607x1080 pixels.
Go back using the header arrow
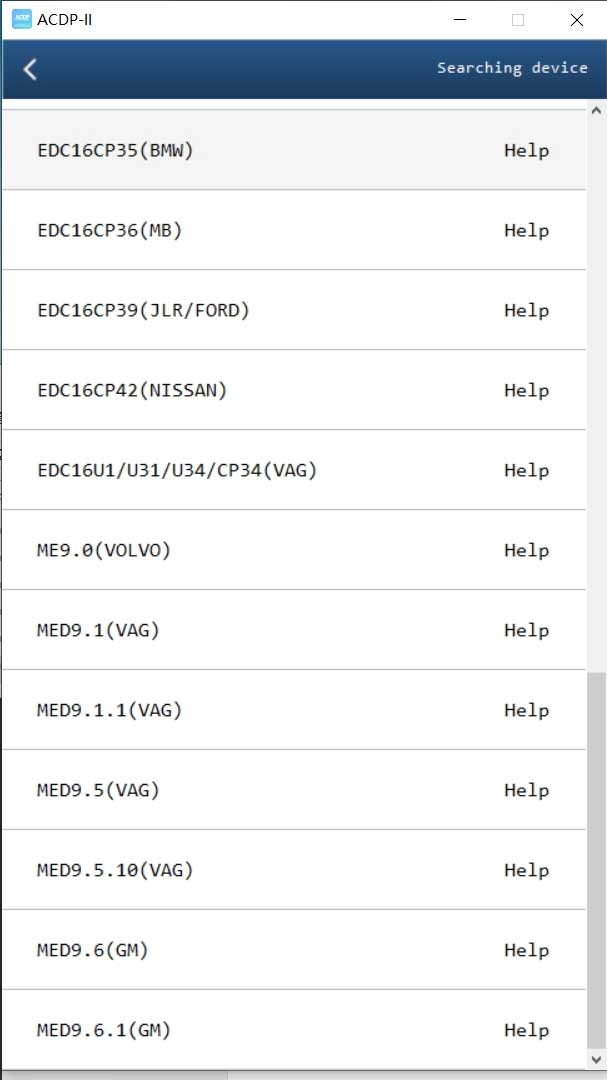pos(30,69)
